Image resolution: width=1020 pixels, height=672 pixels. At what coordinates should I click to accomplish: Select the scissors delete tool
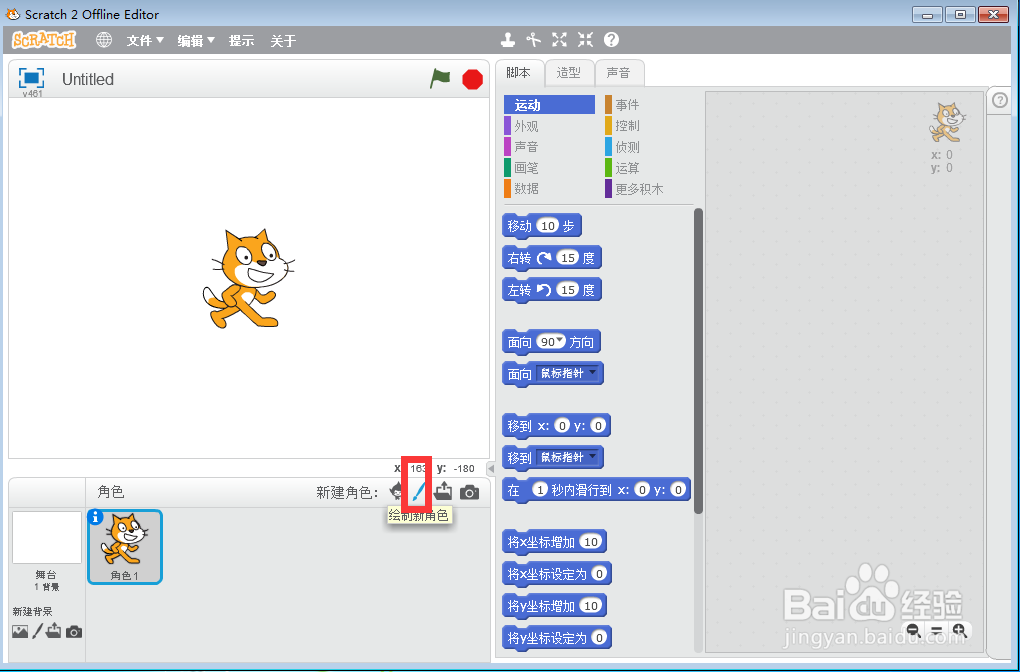[x=534, y=40]
